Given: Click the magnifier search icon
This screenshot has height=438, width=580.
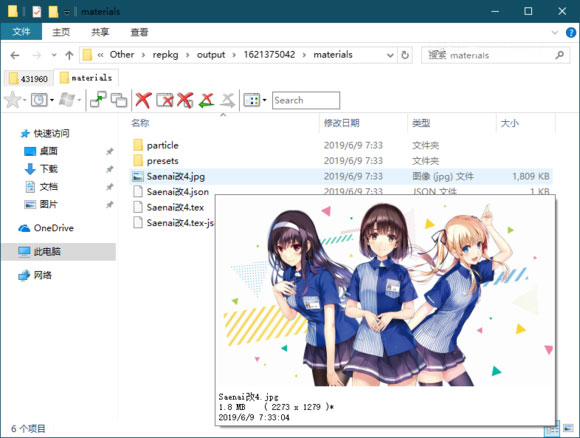Looking at the screenshot, I should [x=560, y=55].
